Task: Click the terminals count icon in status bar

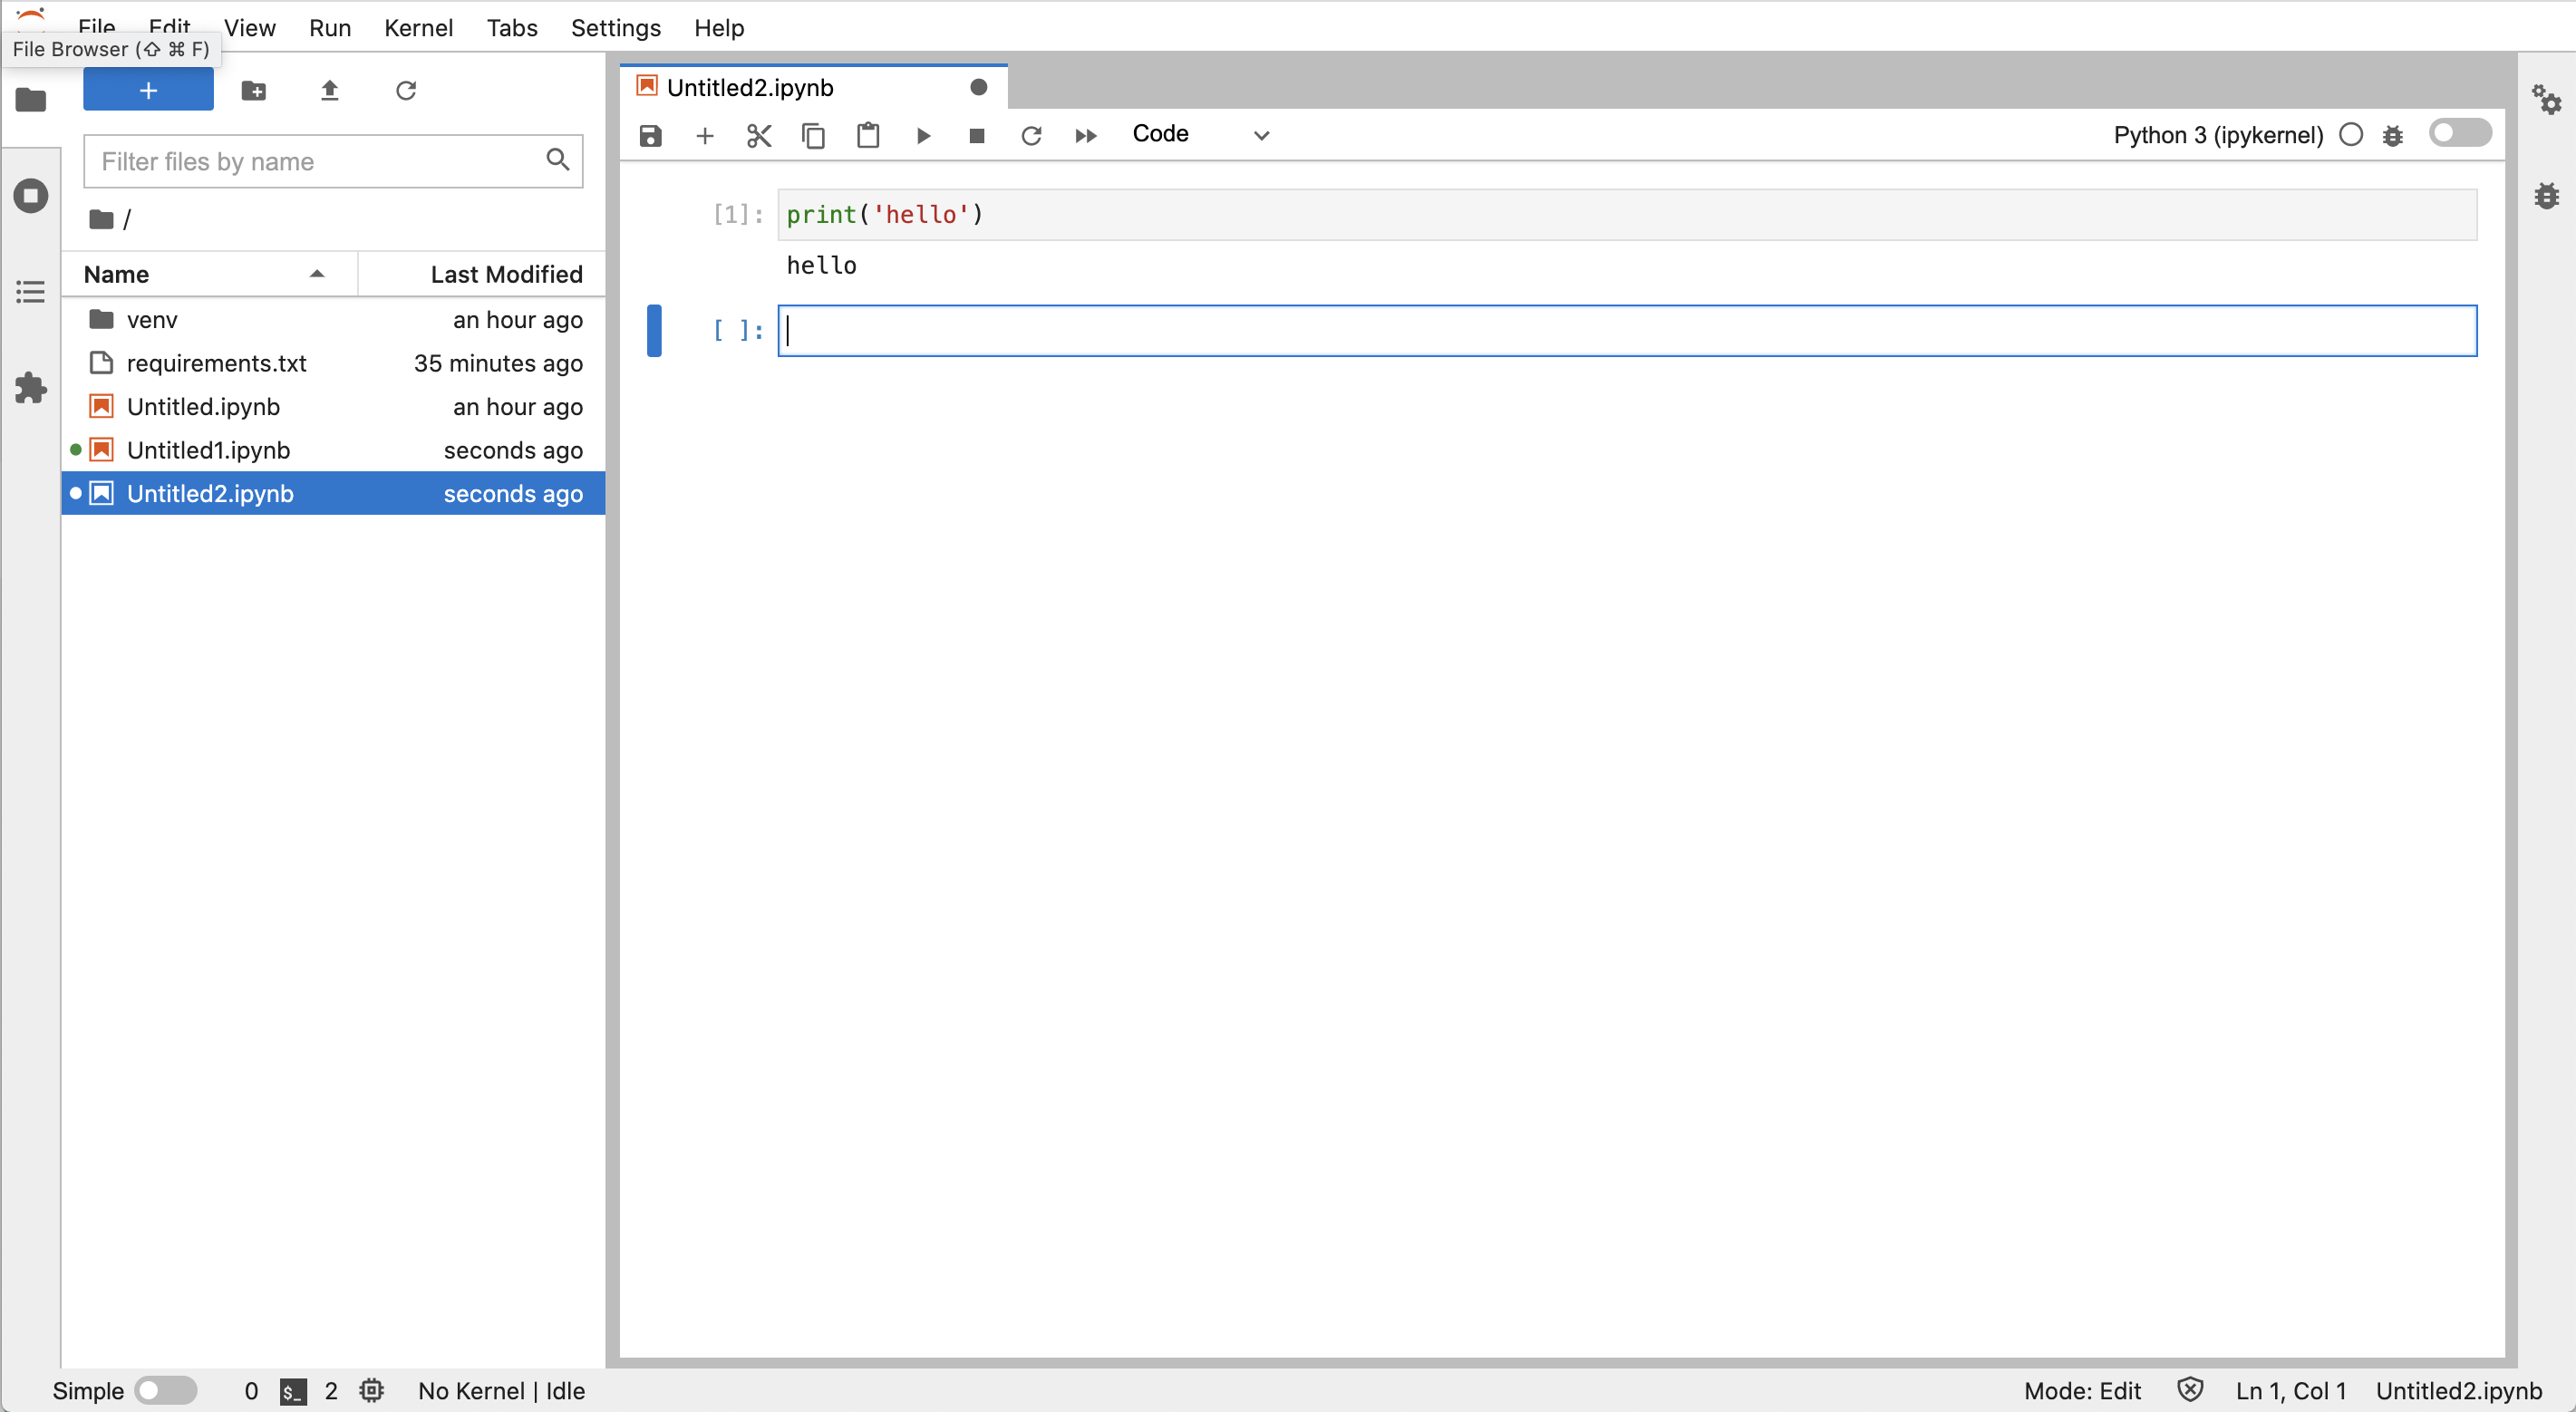Action: (x=292, y=1390)
